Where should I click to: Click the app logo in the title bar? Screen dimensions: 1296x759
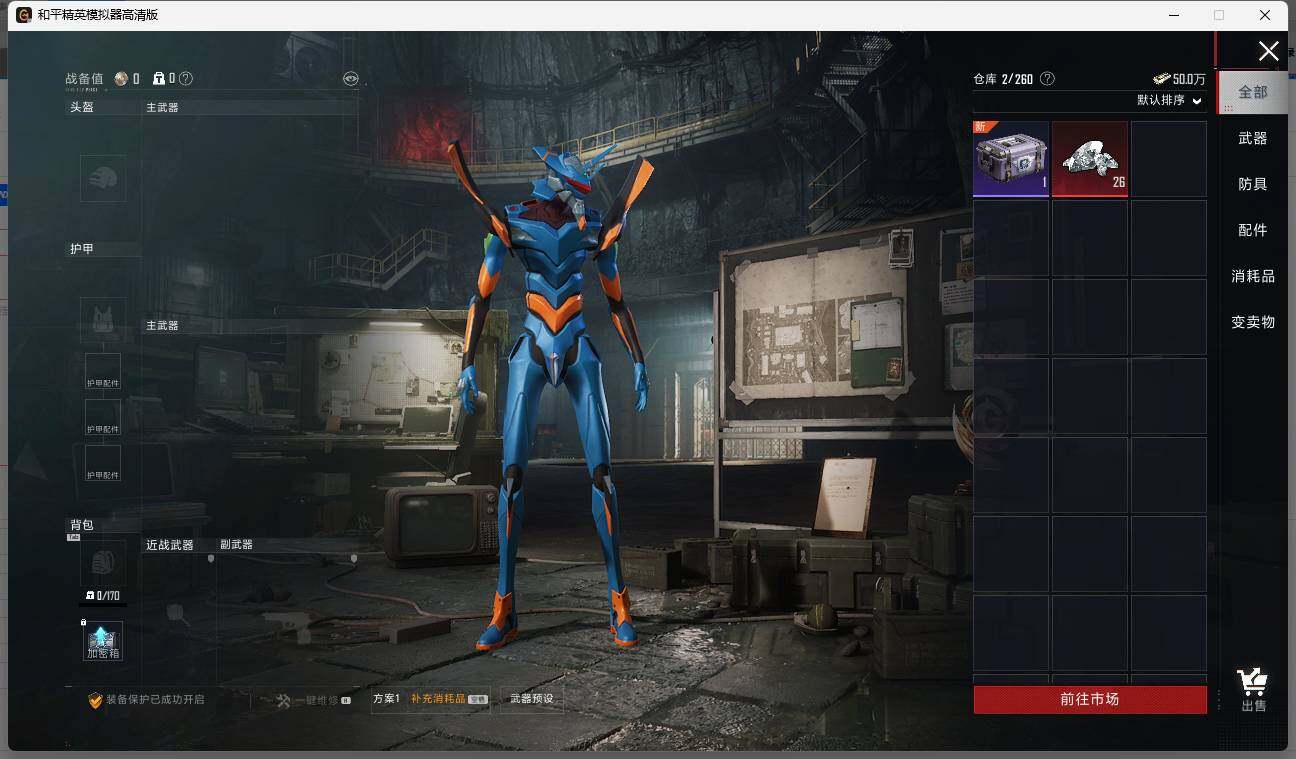tap(24, 15)
